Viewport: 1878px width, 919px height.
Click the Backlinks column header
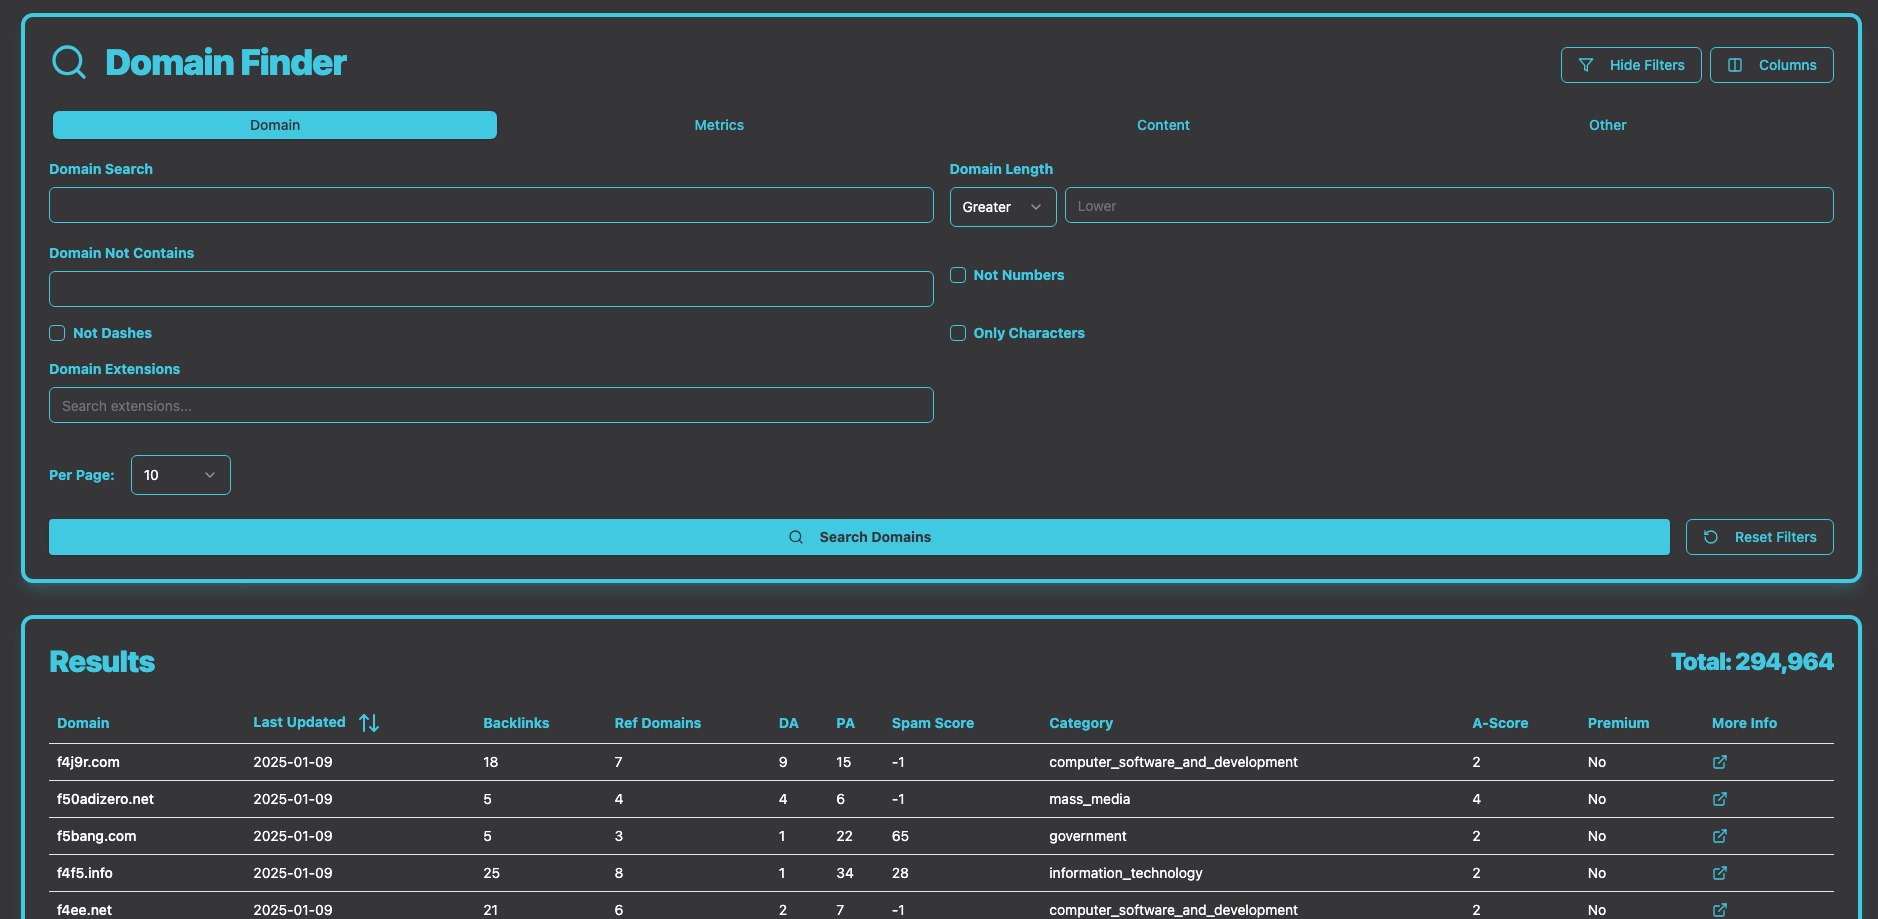pos(516,723)
